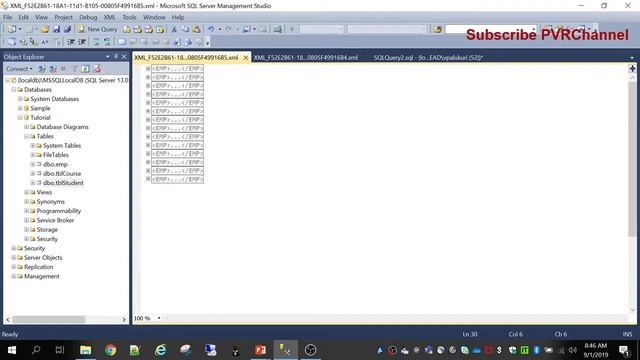
Task: Click the Save floppy disk icon
Action: [x=56, y=29]
